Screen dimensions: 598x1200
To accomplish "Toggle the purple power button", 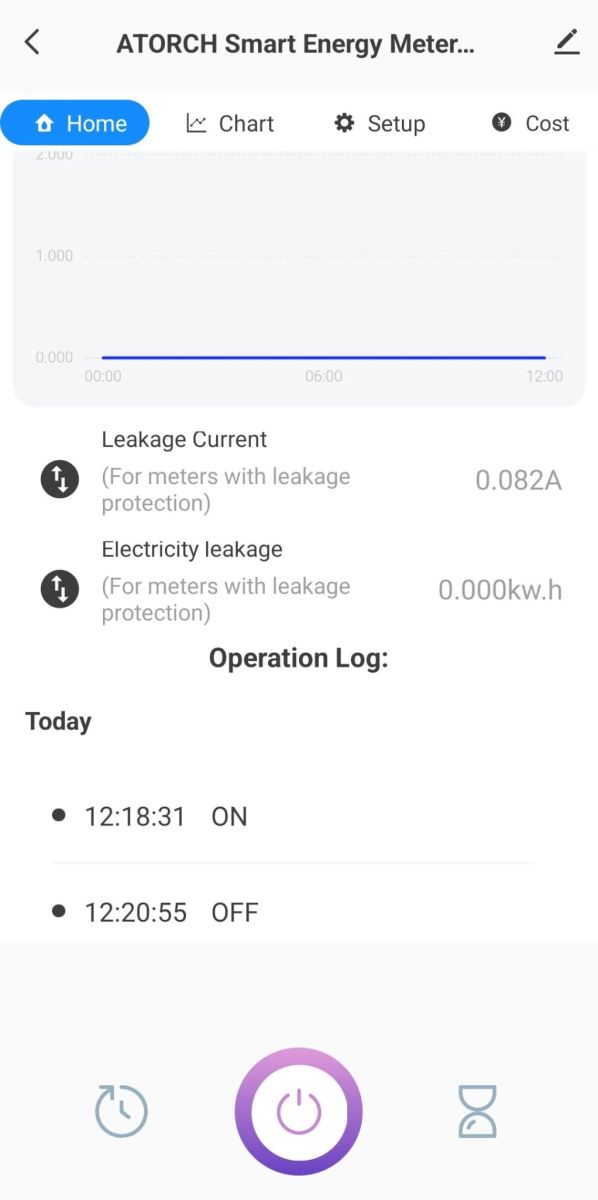I will (x=298, y=1111).
